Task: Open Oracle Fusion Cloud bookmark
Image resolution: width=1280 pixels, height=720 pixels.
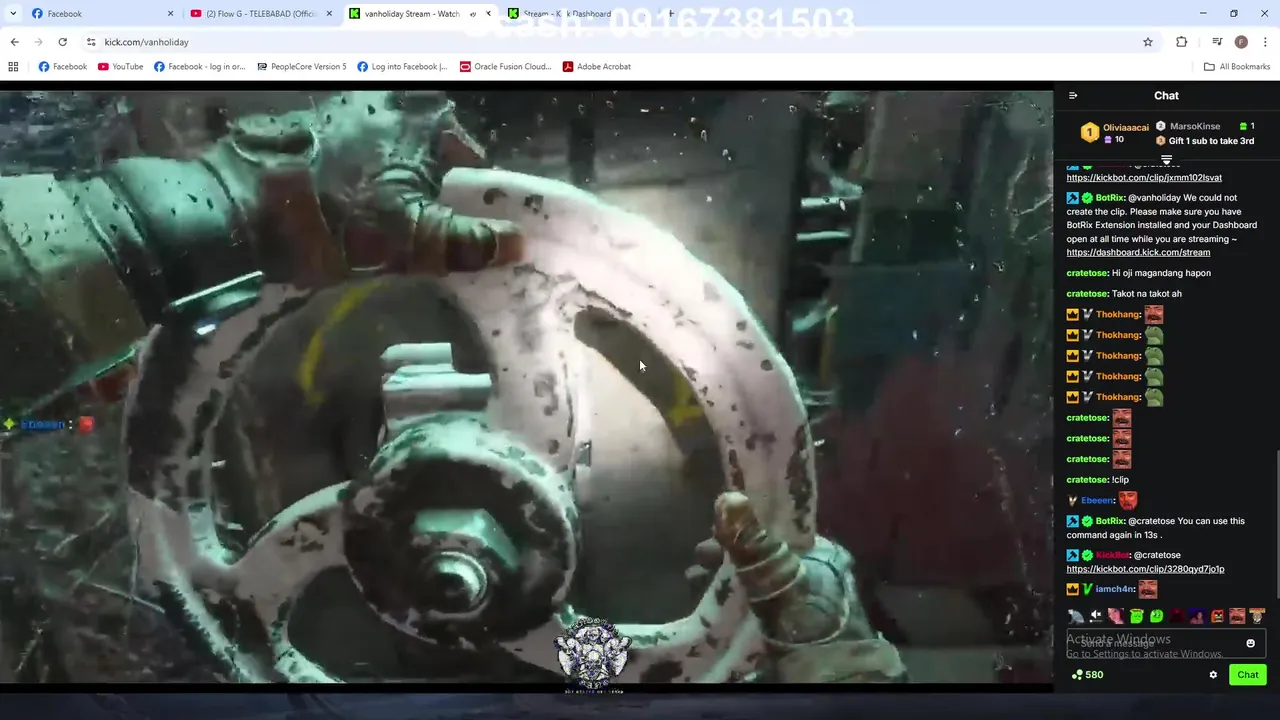Action: click(505, 67)
